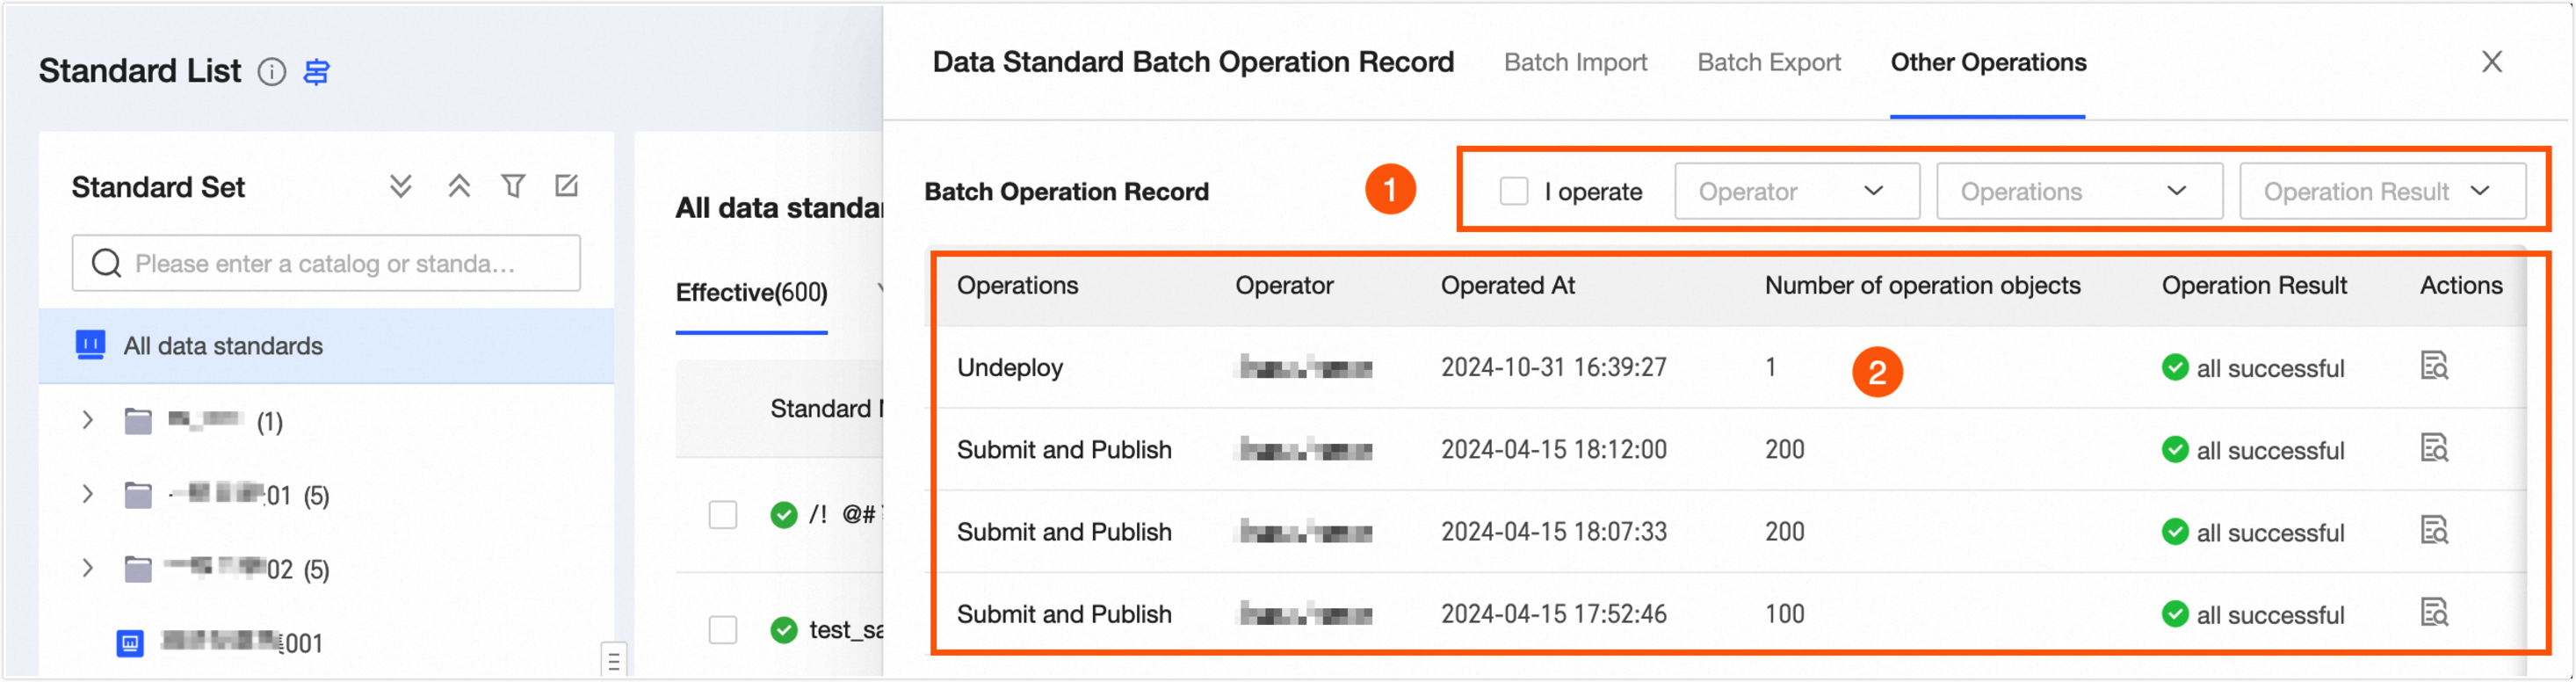The height and width of the screenshot is (682, 2576).
Task: Close the Batch Operation Record panel
Action: click(x=2492, y=62)
